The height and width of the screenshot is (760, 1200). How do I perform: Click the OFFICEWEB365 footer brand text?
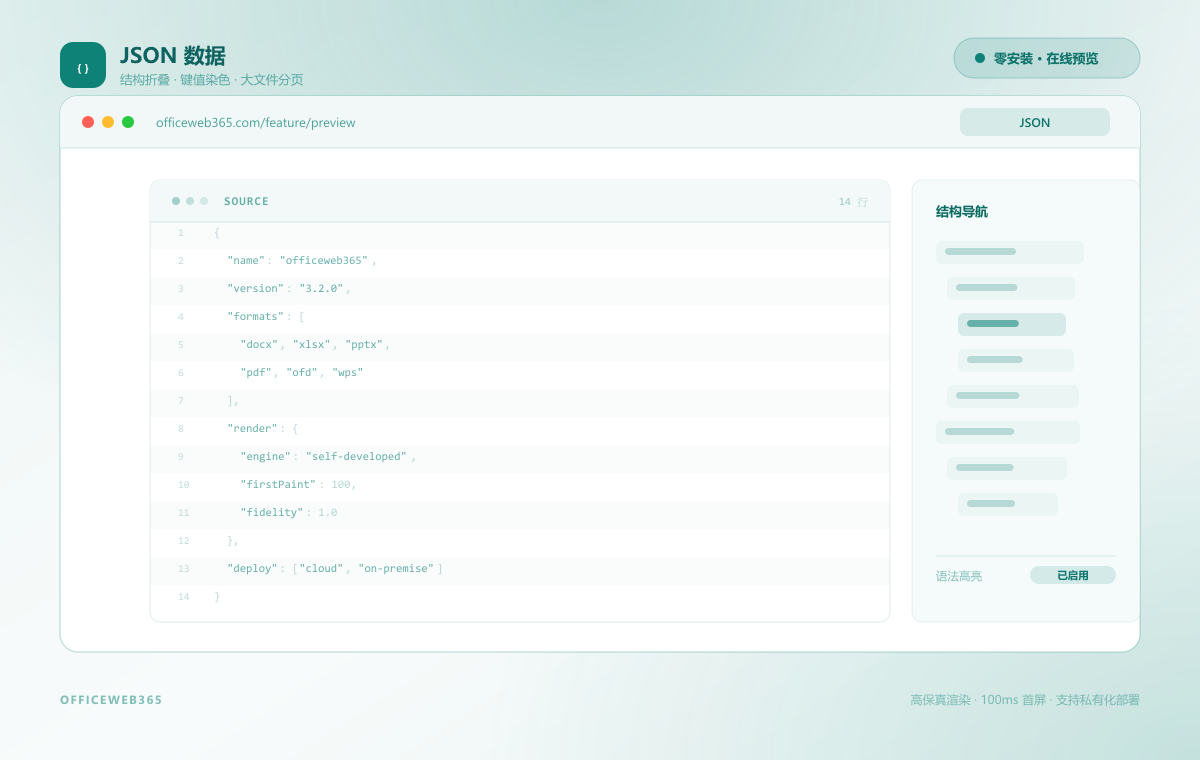point(111,700)
